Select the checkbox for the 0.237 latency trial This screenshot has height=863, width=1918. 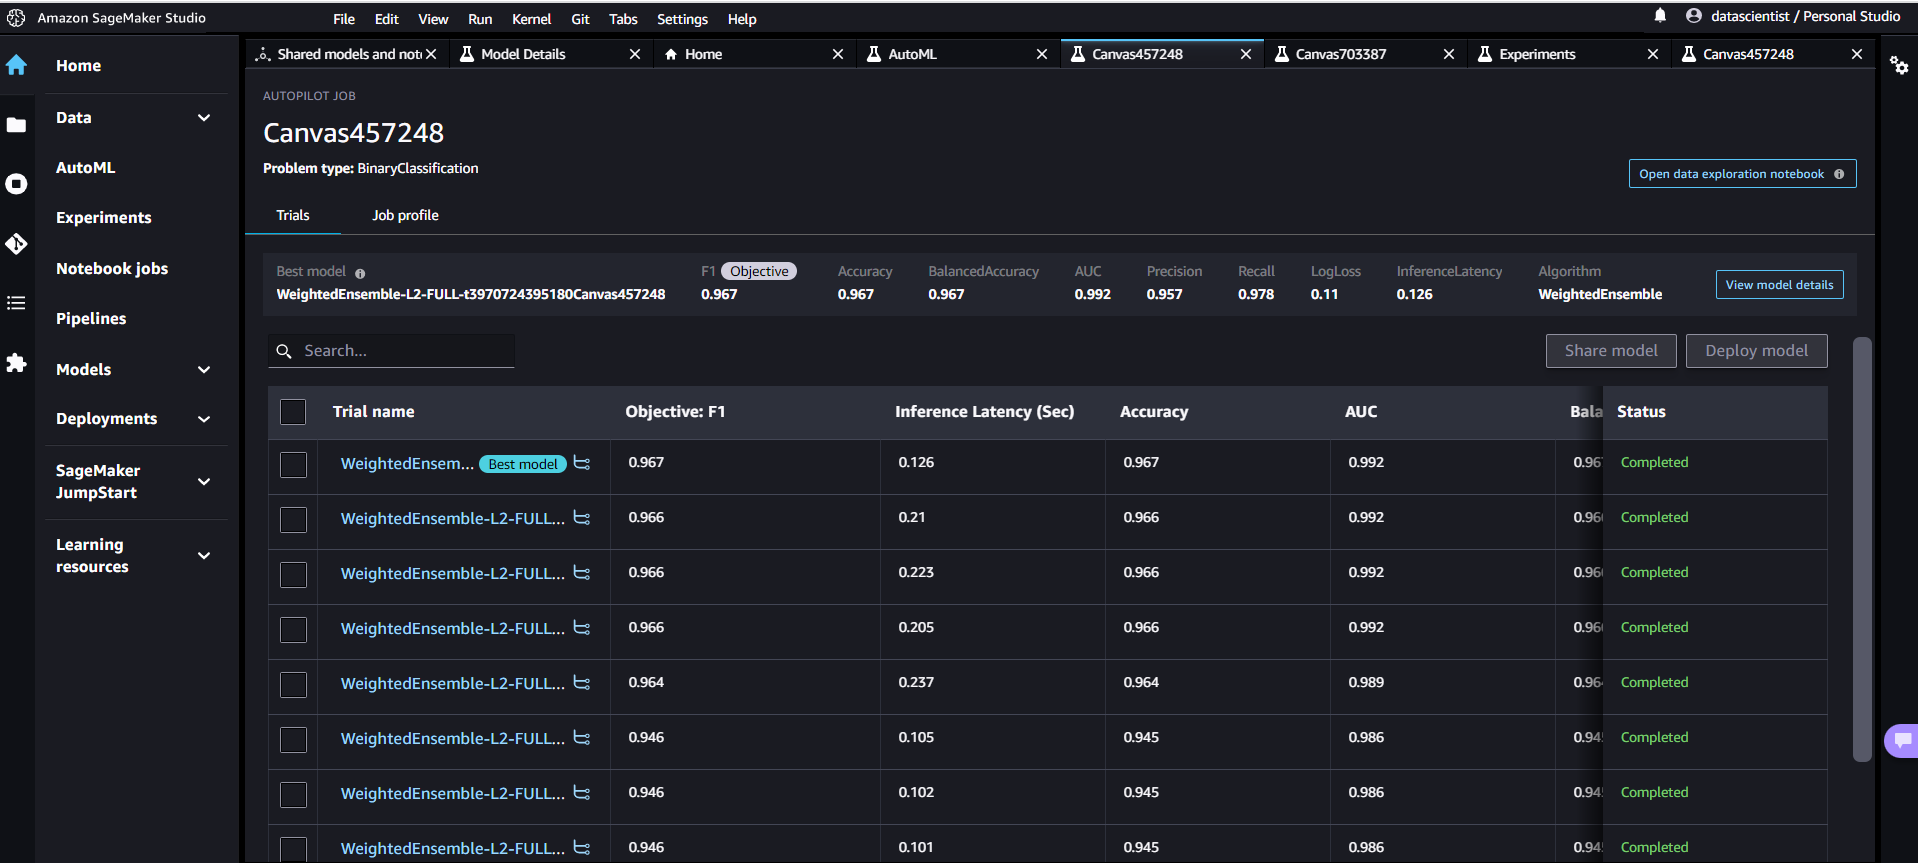(293, 685)
